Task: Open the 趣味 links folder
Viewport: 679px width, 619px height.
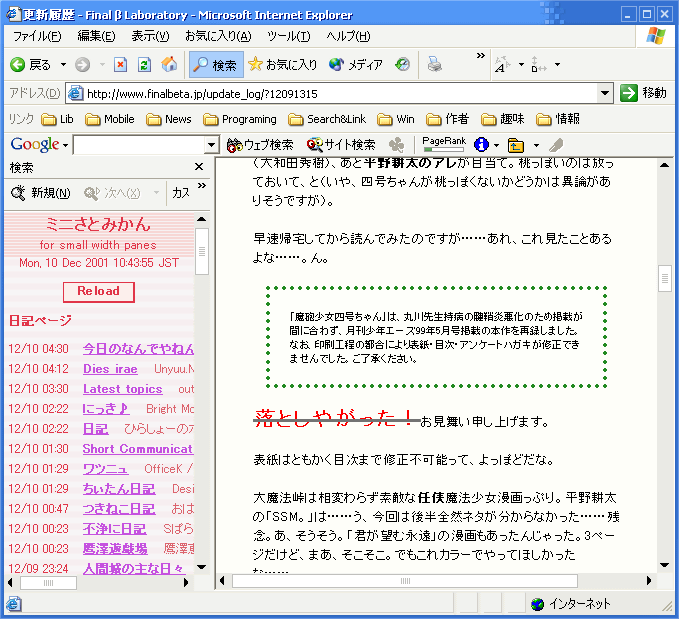Action: (503, 119)
